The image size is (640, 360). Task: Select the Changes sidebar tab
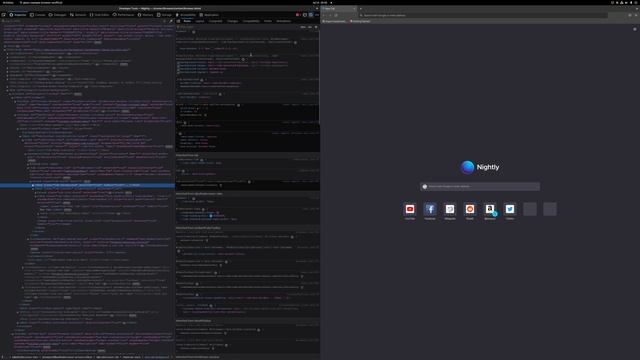[232, 21]
